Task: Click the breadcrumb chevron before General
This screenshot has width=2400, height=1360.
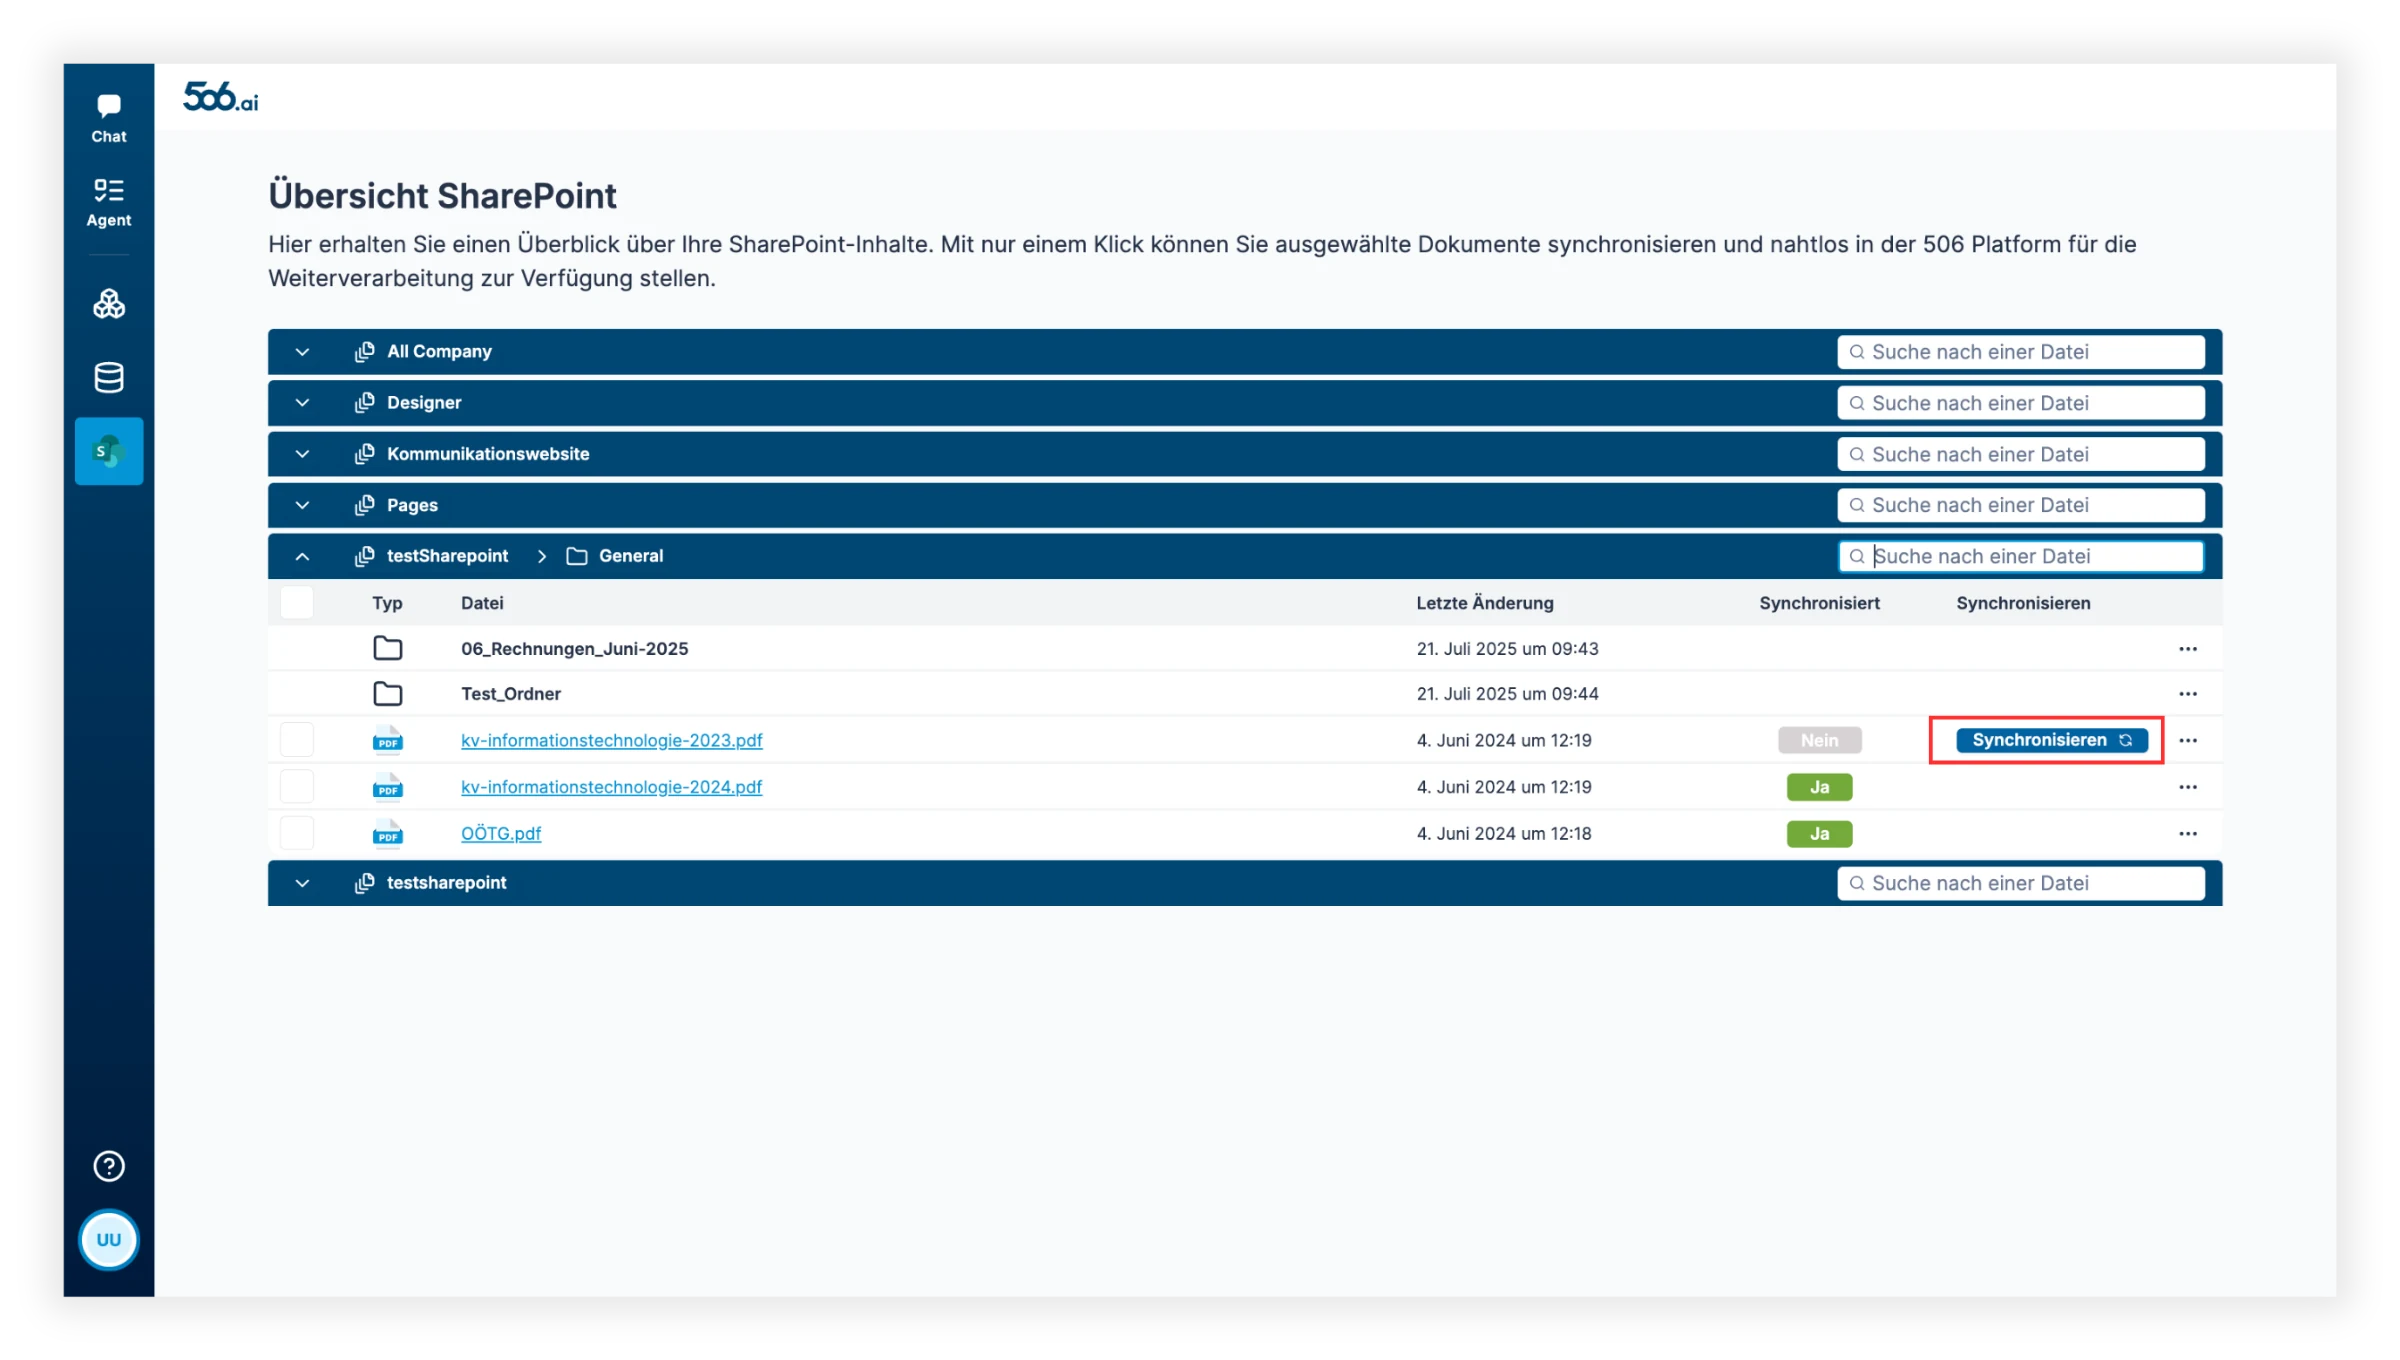Action: tap(542, 556)
